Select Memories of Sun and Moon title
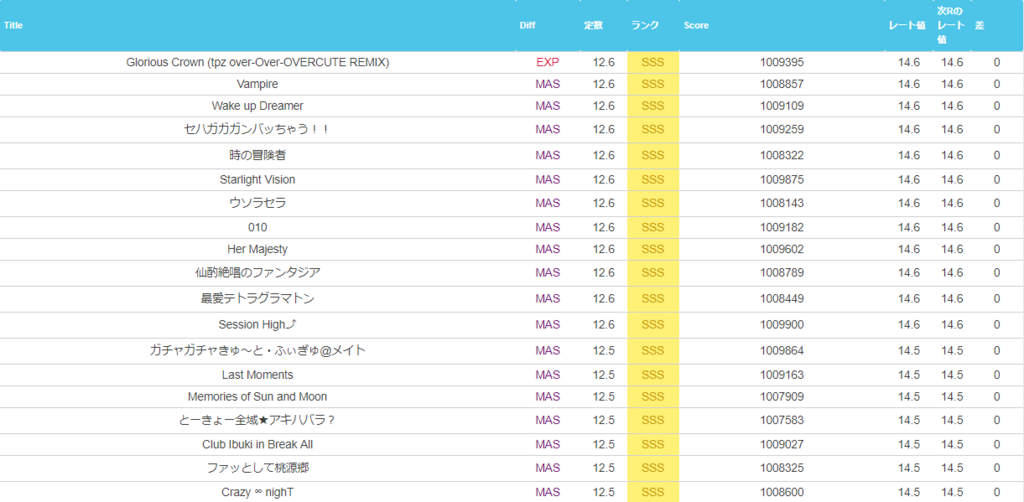The height and width of the screenshot is (502, 1024). pyautogui.click(x=257, y=397)
